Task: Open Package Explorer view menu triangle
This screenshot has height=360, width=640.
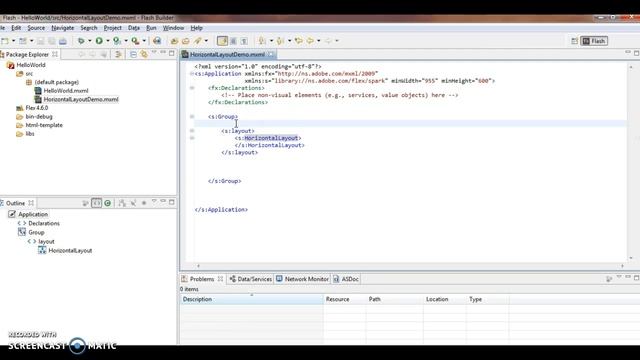Action: click(154, 53)
